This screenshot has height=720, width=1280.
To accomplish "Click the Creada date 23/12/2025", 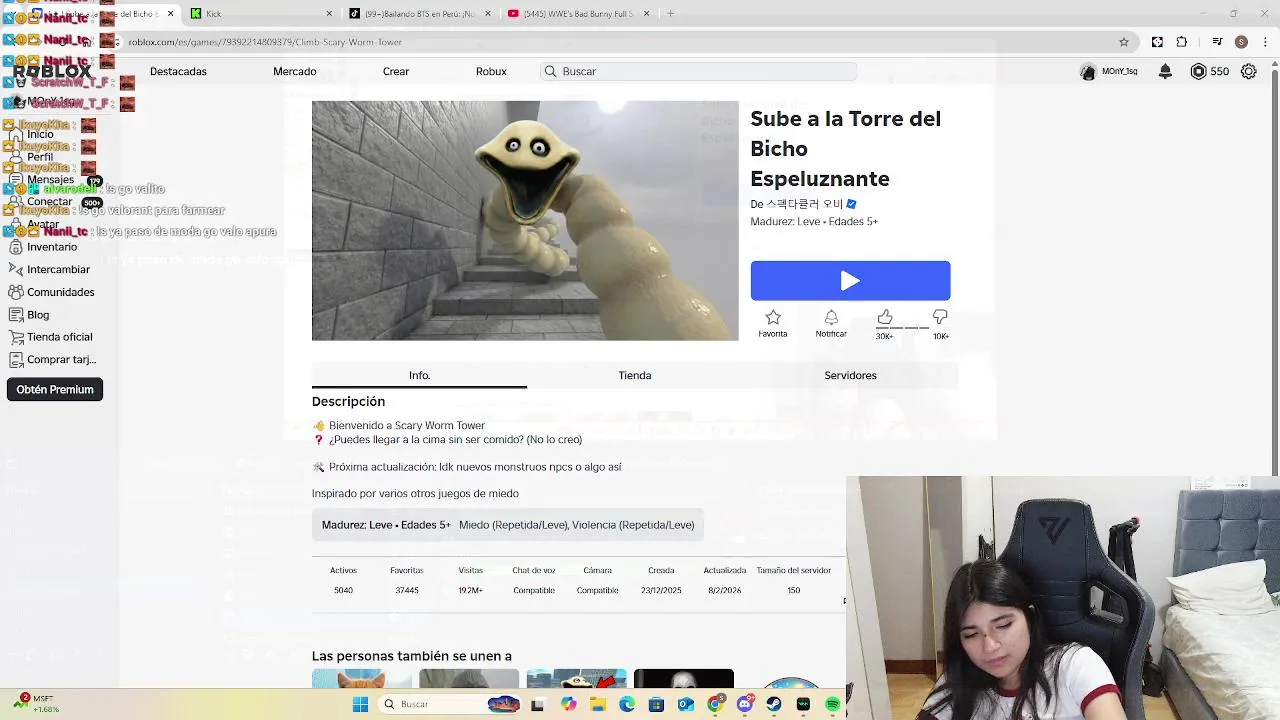I will (x=661, y=590).
